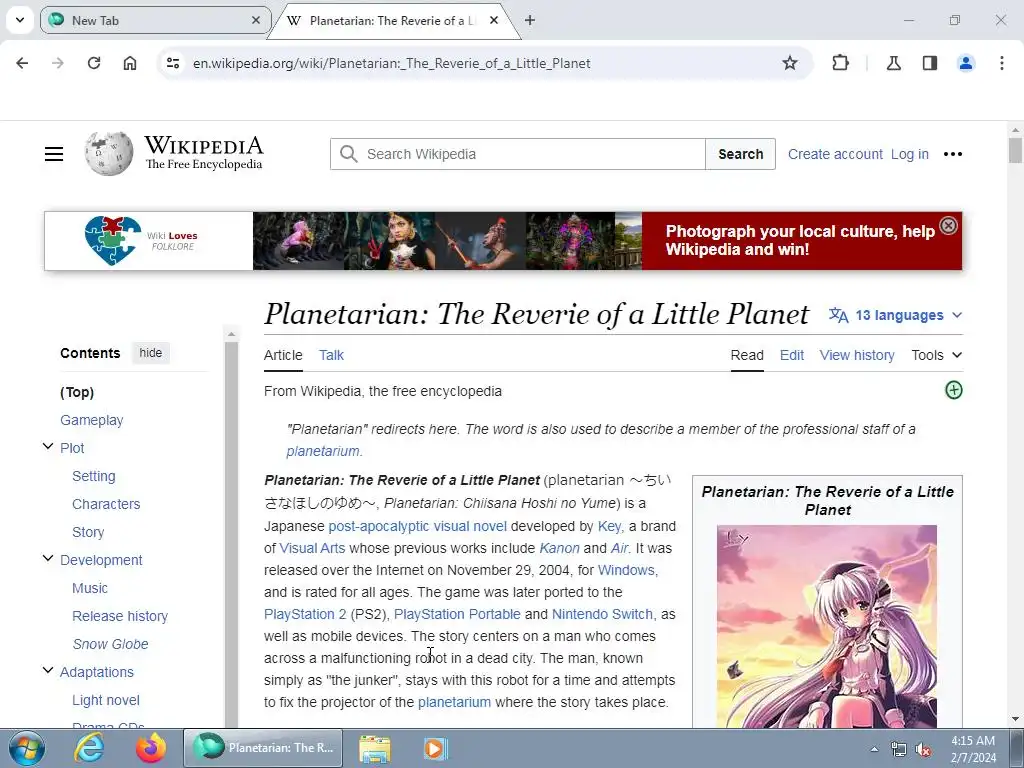
Task: Open media player from taskbar
Action: click(435, 748)
